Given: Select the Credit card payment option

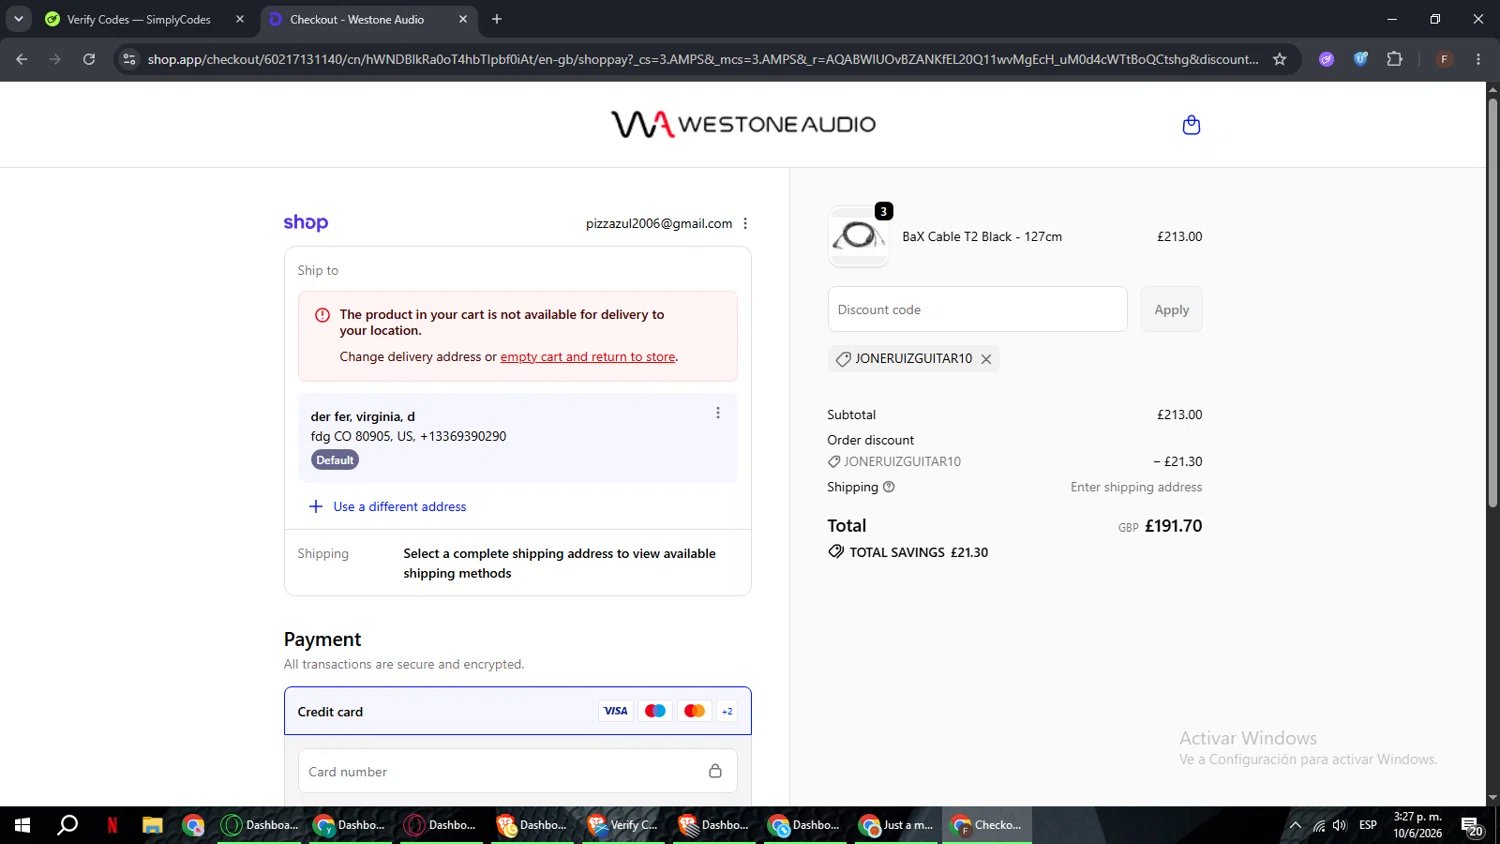Looking at the screenshot, I should 518,711.
